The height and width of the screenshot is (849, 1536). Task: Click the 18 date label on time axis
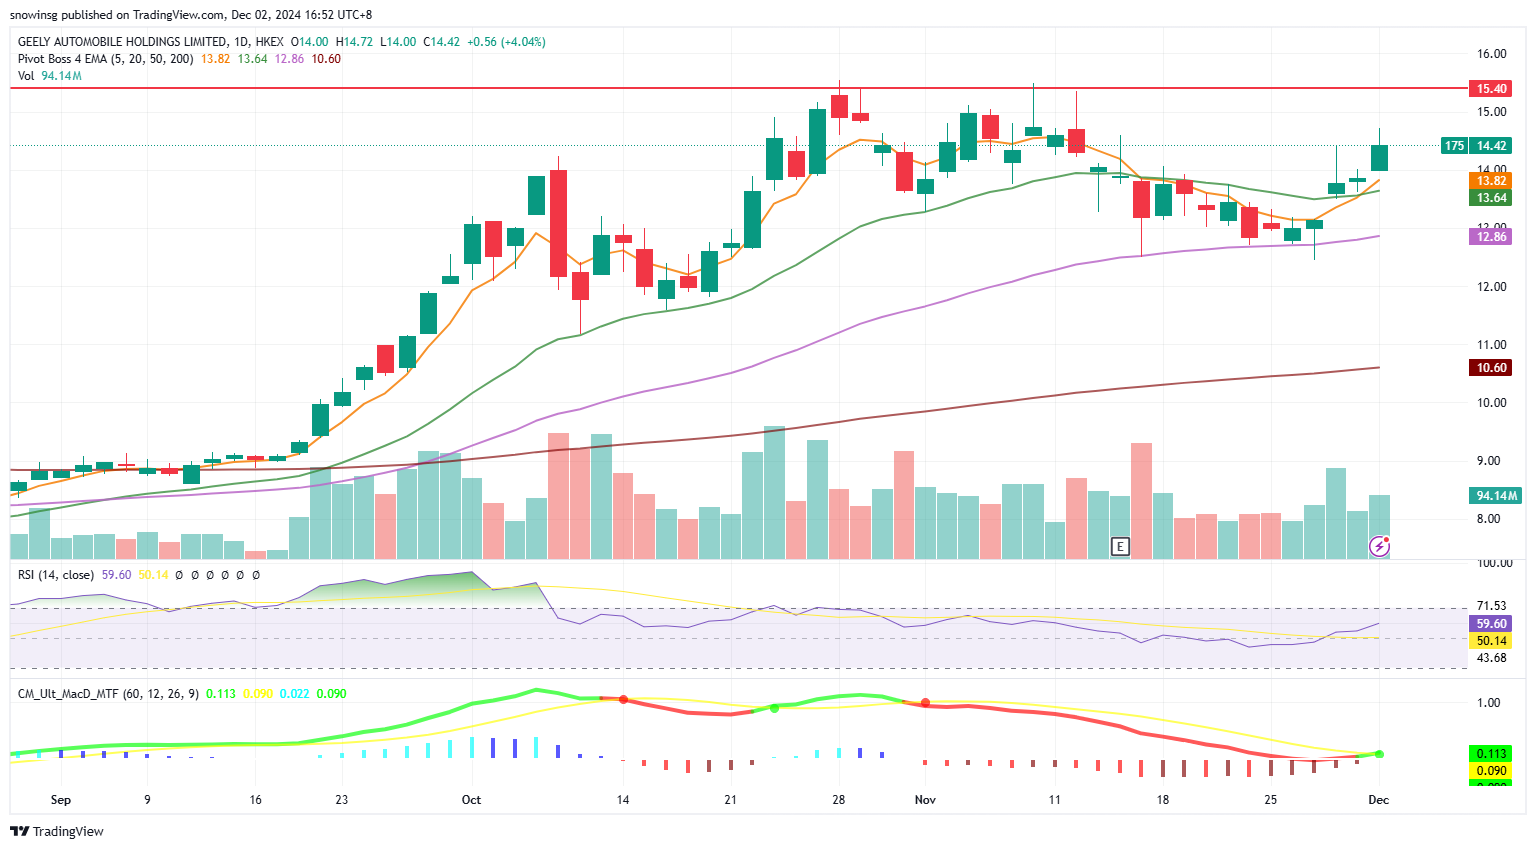point(1163,800)
